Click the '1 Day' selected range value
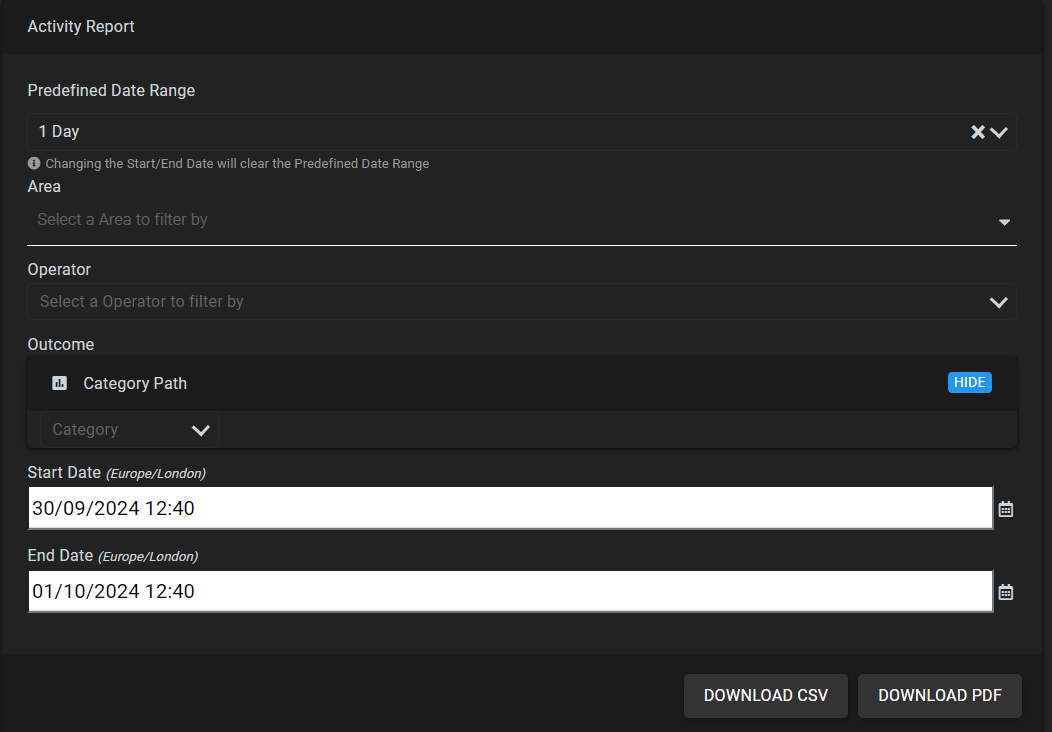This screenshot has width=1052, height=732. (59, 131)
